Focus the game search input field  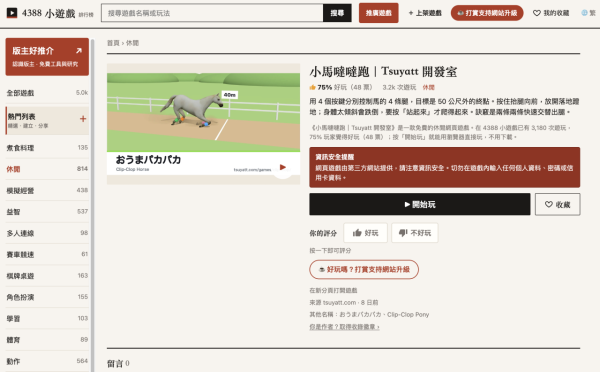212,13
